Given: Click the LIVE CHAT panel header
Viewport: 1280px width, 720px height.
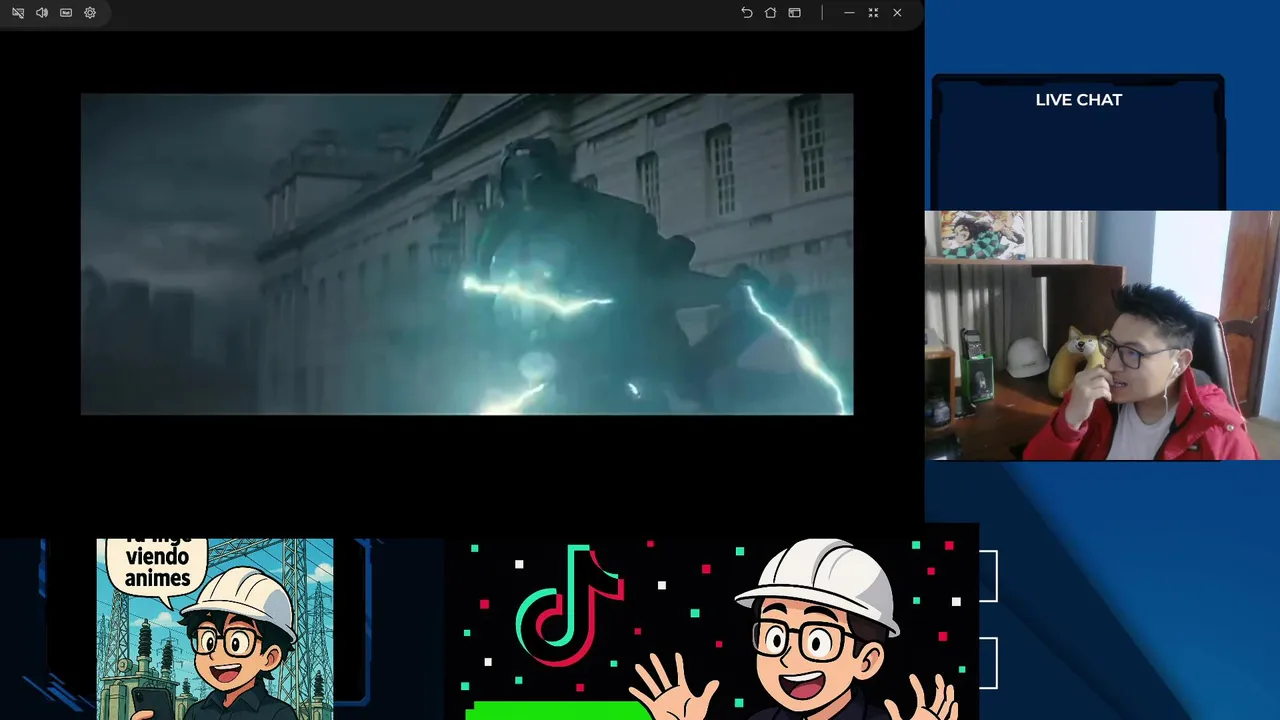Looking at the screenshot, I should click(x=1079, y=100).
